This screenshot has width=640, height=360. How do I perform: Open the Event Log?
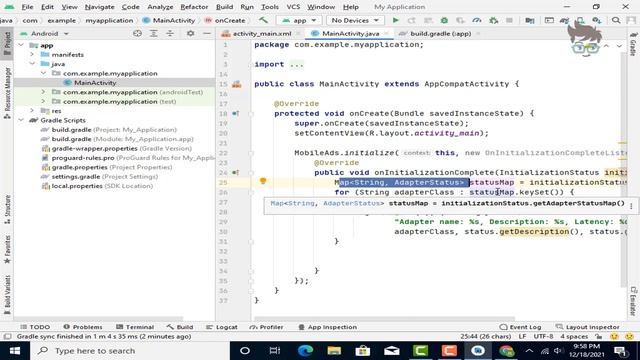[520, 327]
